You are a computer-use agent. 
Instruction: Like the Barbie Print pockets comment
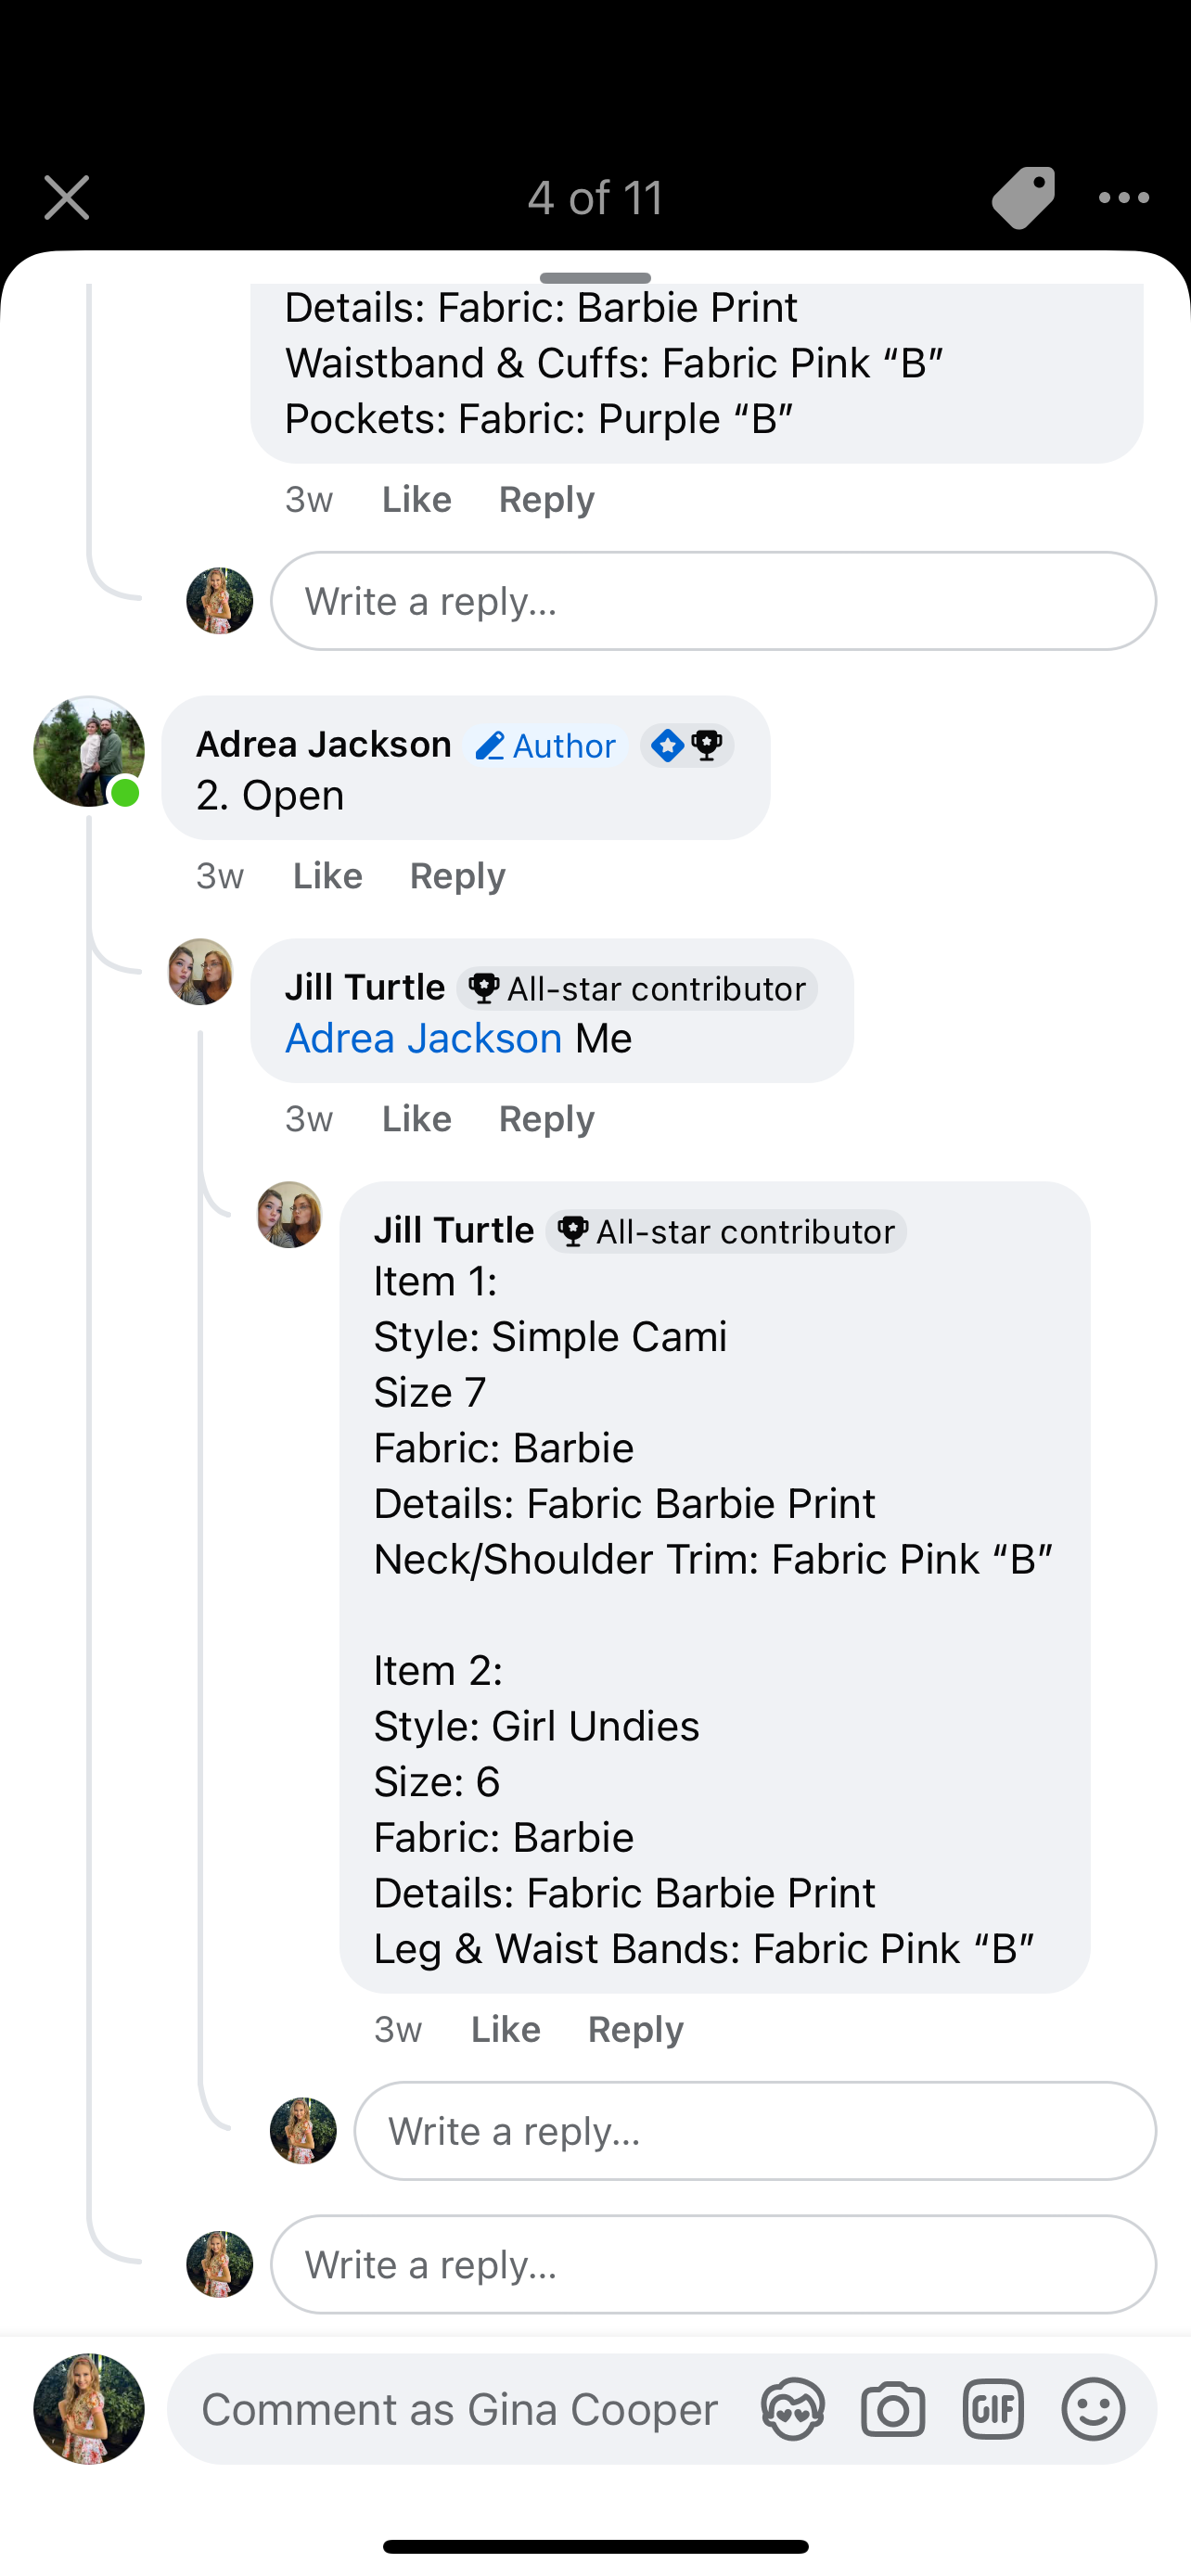416,499
